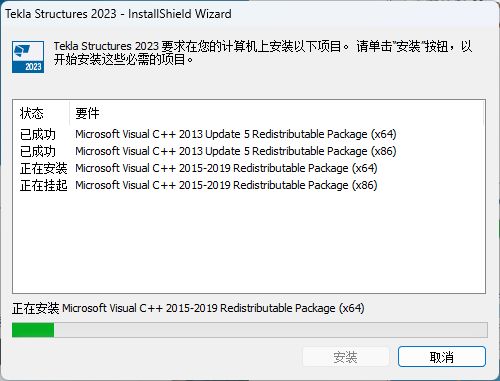The image size is (500, 381).
Task: Click the second 已成功 status entry
Action: [38, 151]
